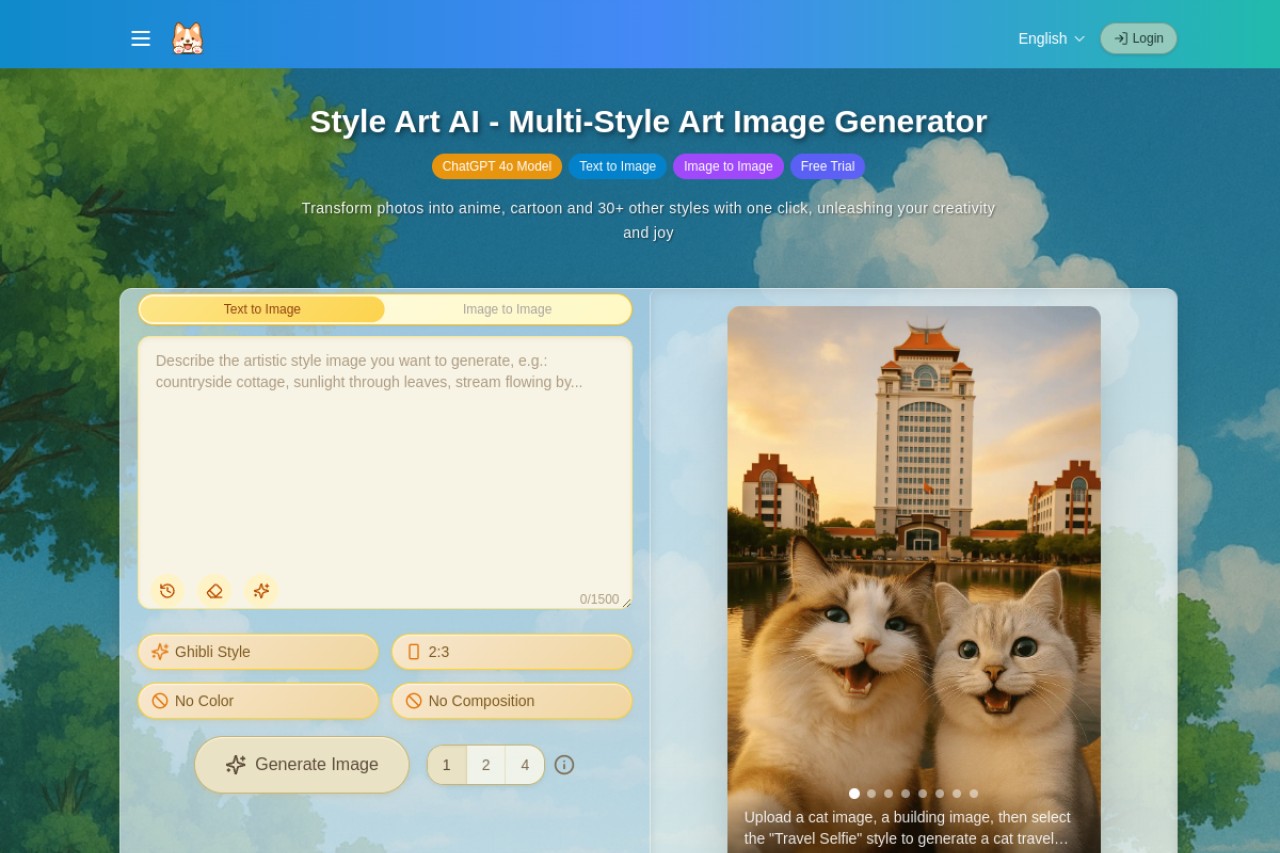The width and height of the screenshot is (1280, 853).
Task: Open prompt history icon
Action: tap(167, 591)
